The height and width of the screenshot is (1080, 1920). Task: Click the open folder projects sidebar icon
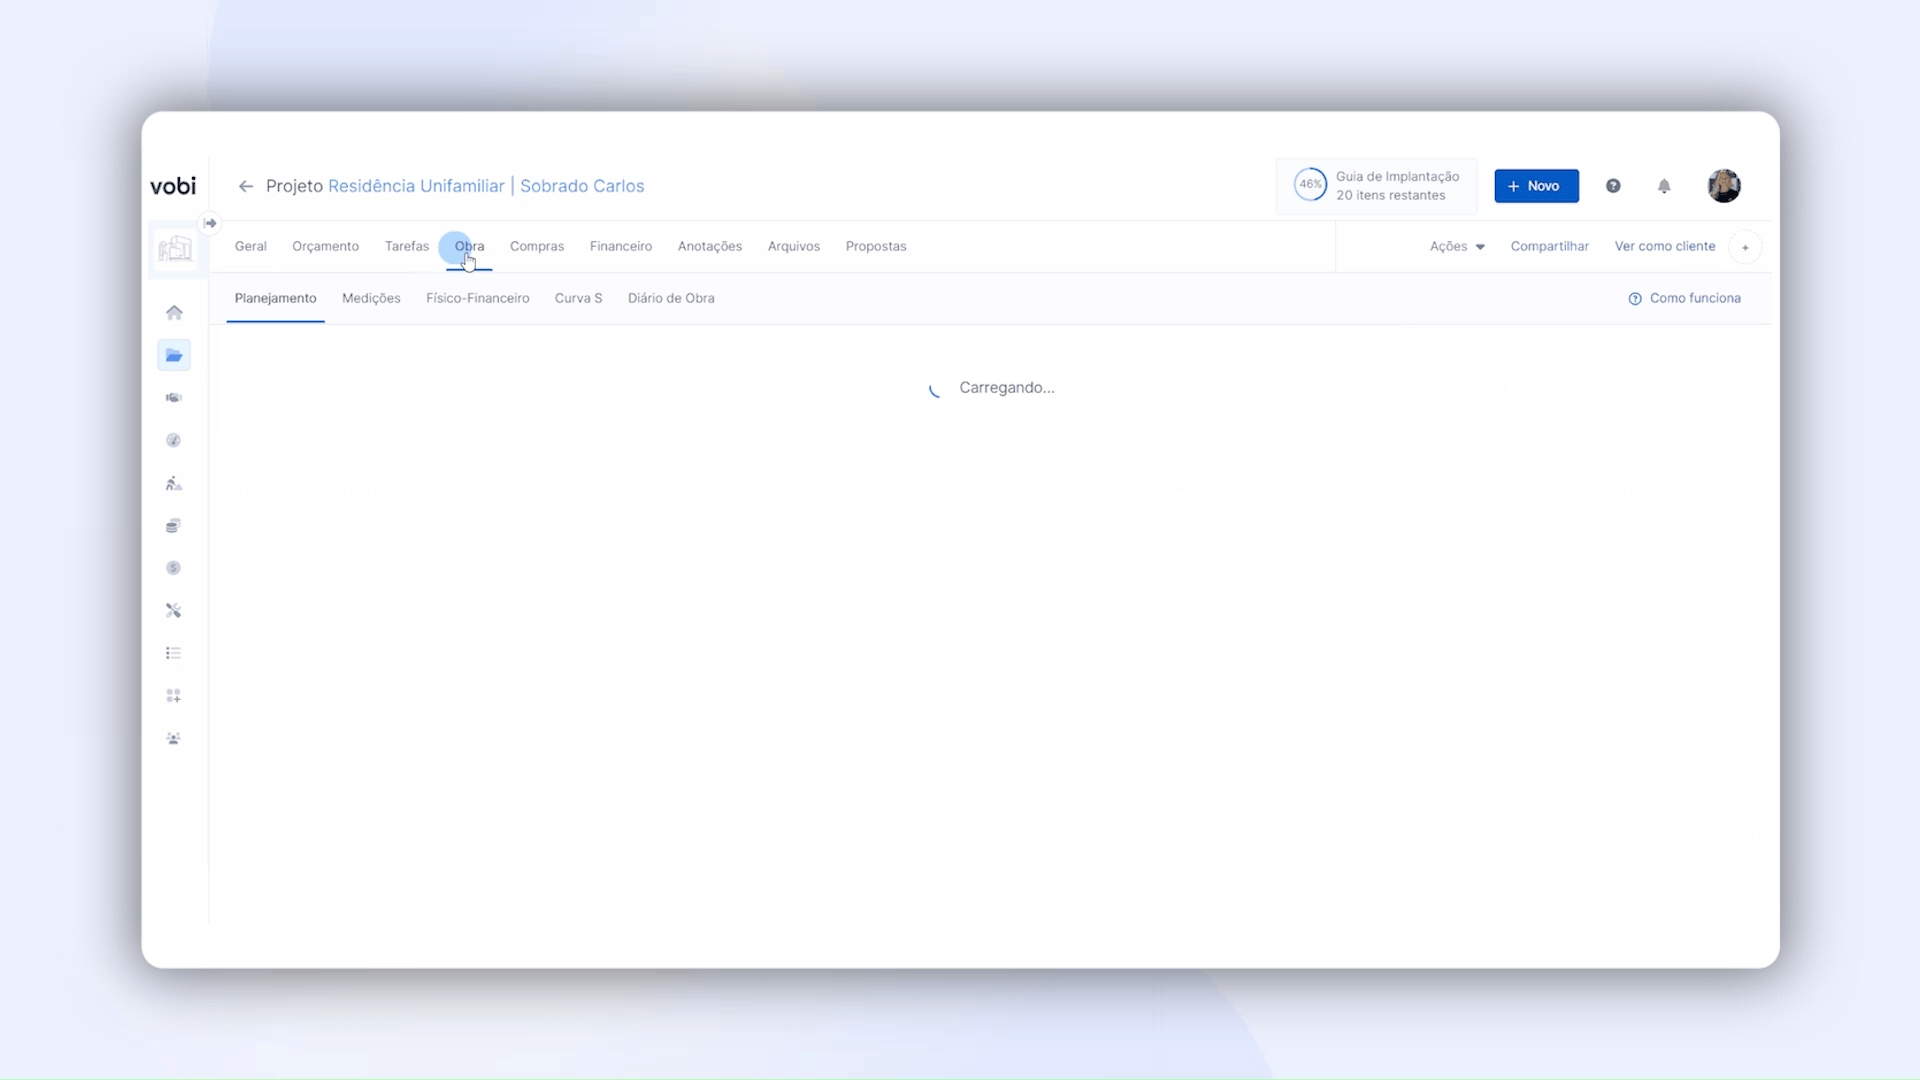coord(174,355)
